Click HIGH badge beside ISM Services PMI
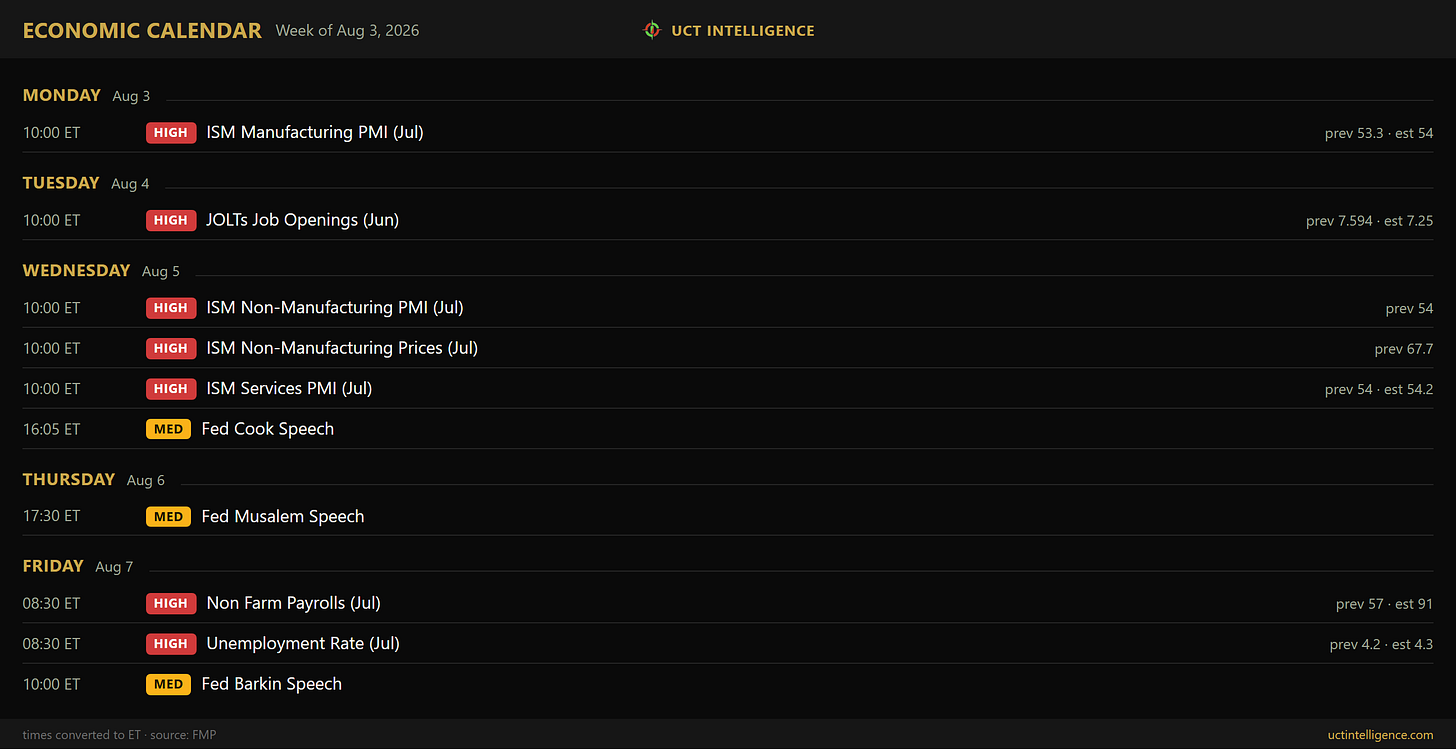 (171, 388)
